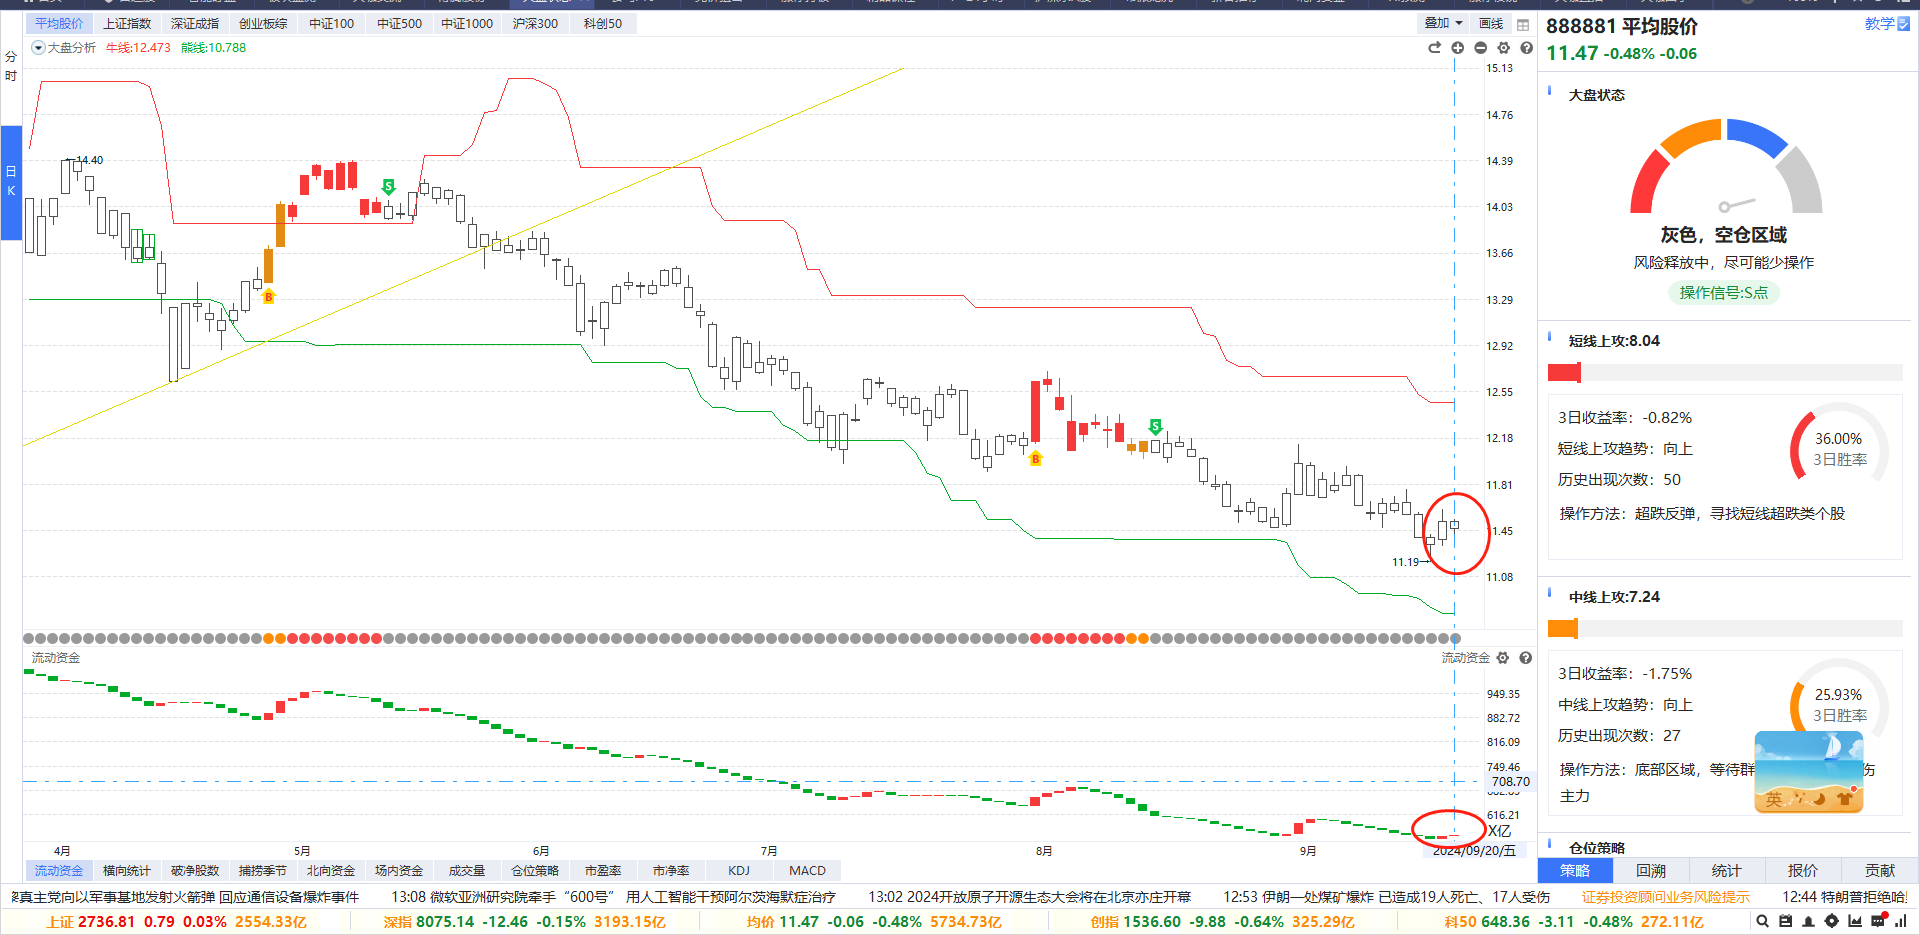Toggle the 教学 checkbox

pos(1904,24)
